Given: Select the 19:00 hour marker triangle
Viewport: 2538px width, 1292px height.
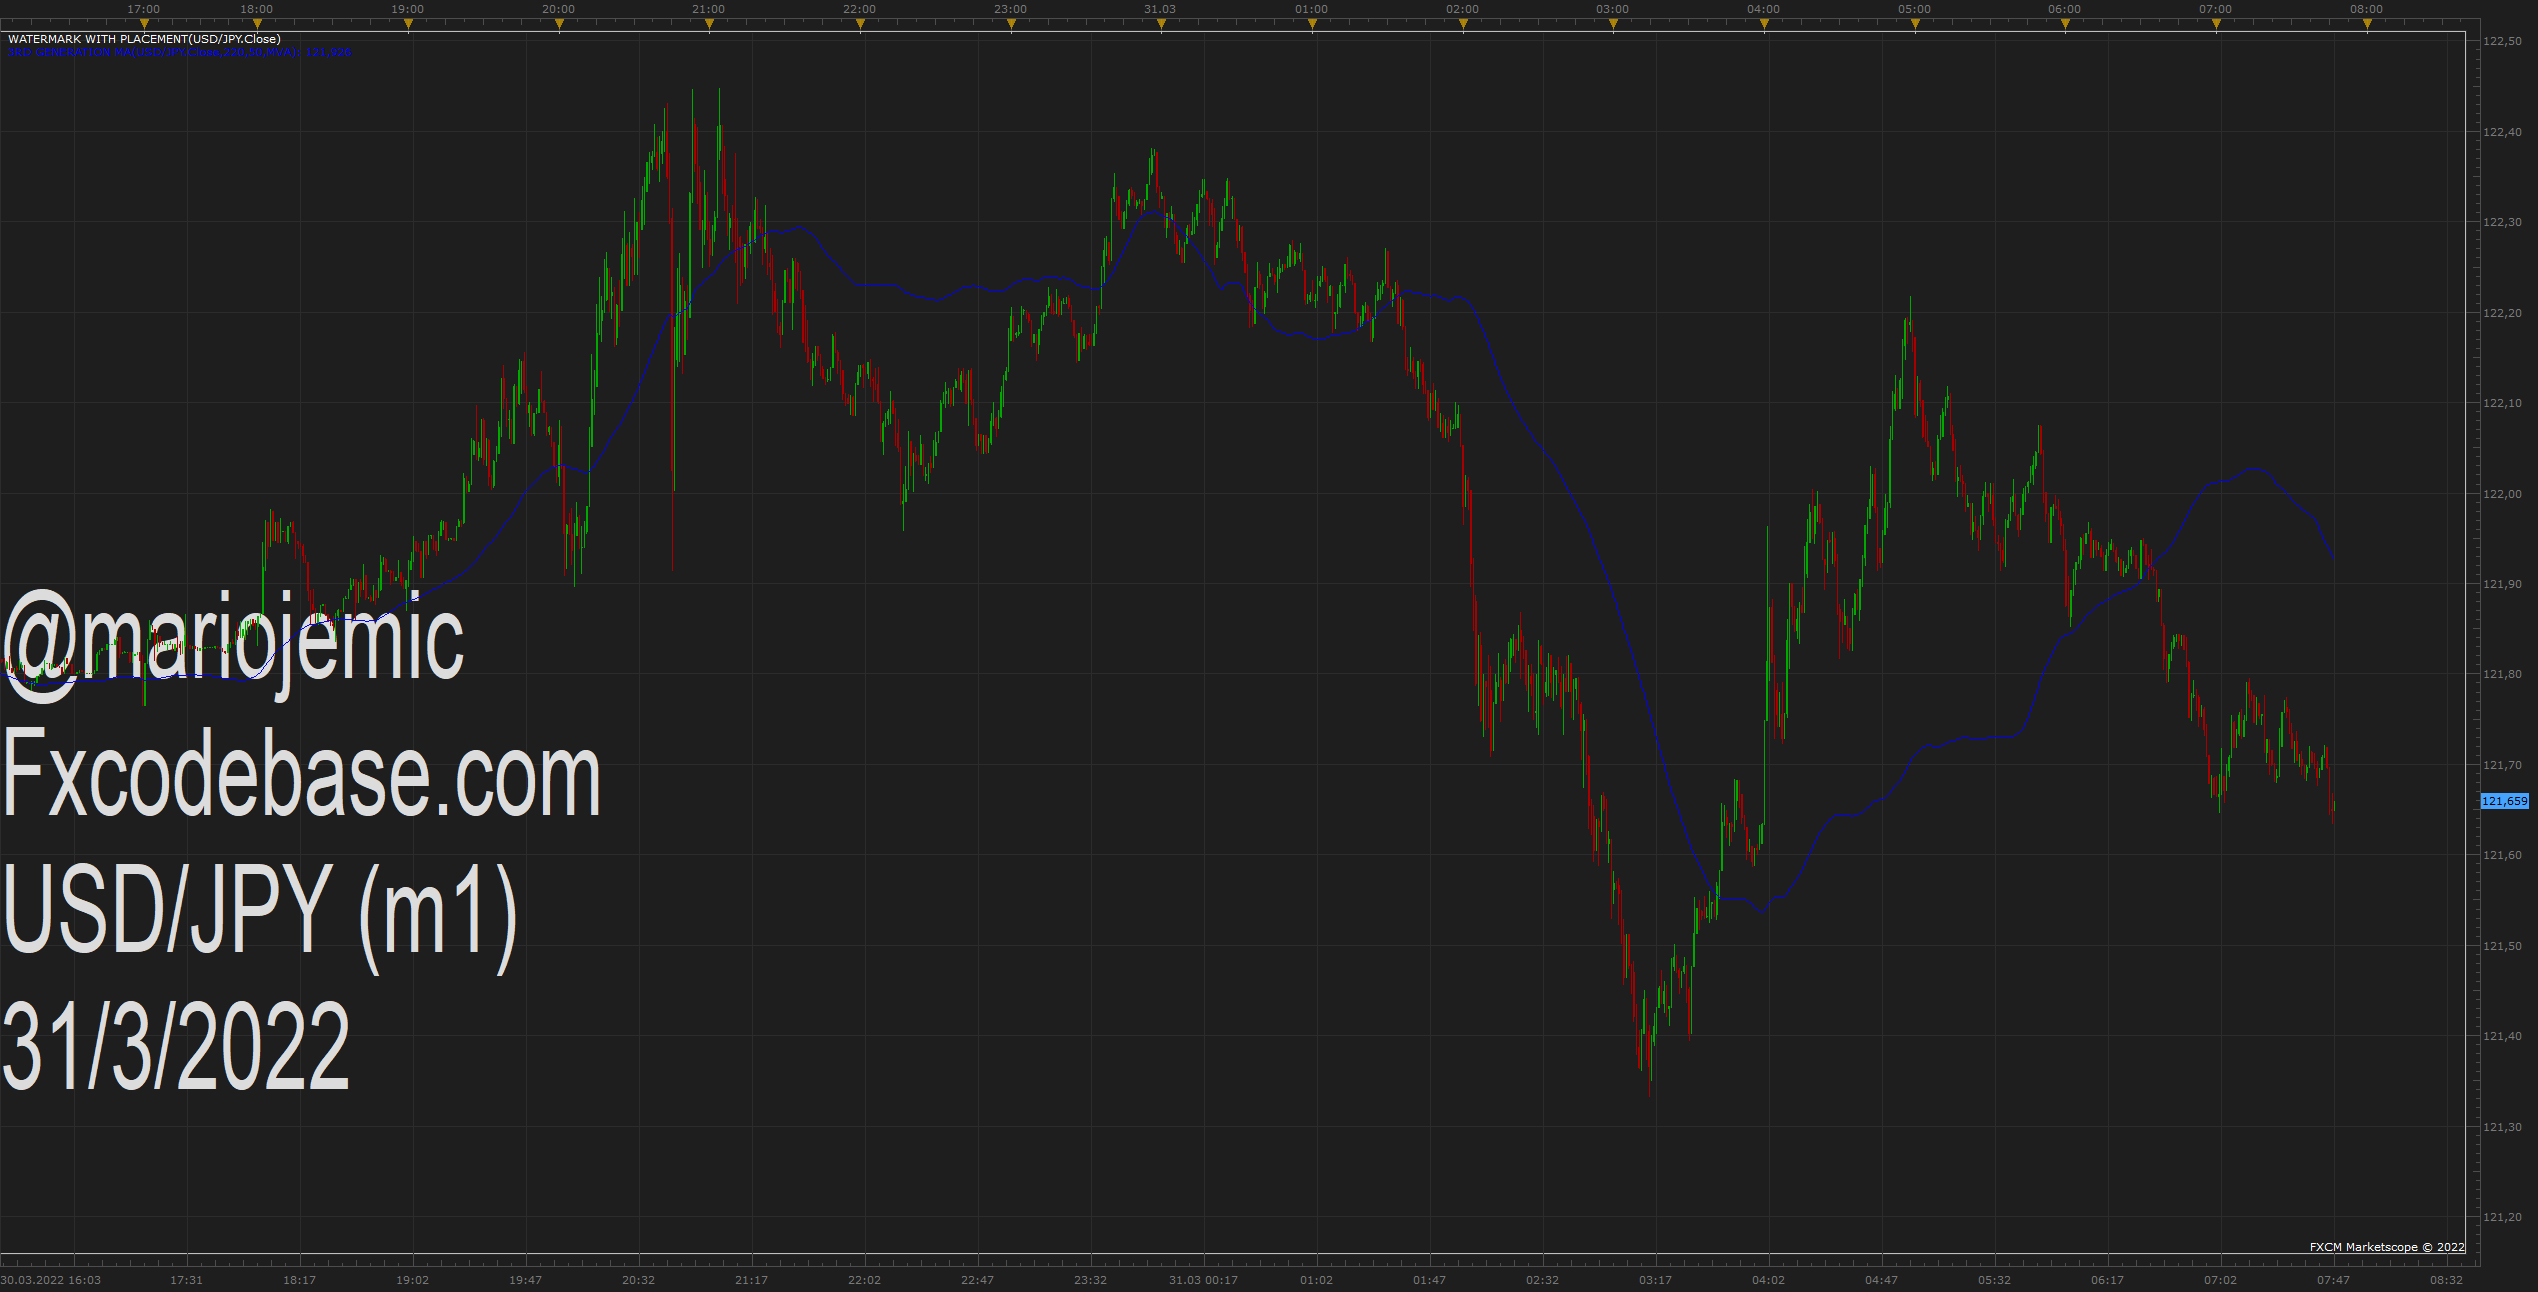Looking at the screenshot, I should point(408,23).
